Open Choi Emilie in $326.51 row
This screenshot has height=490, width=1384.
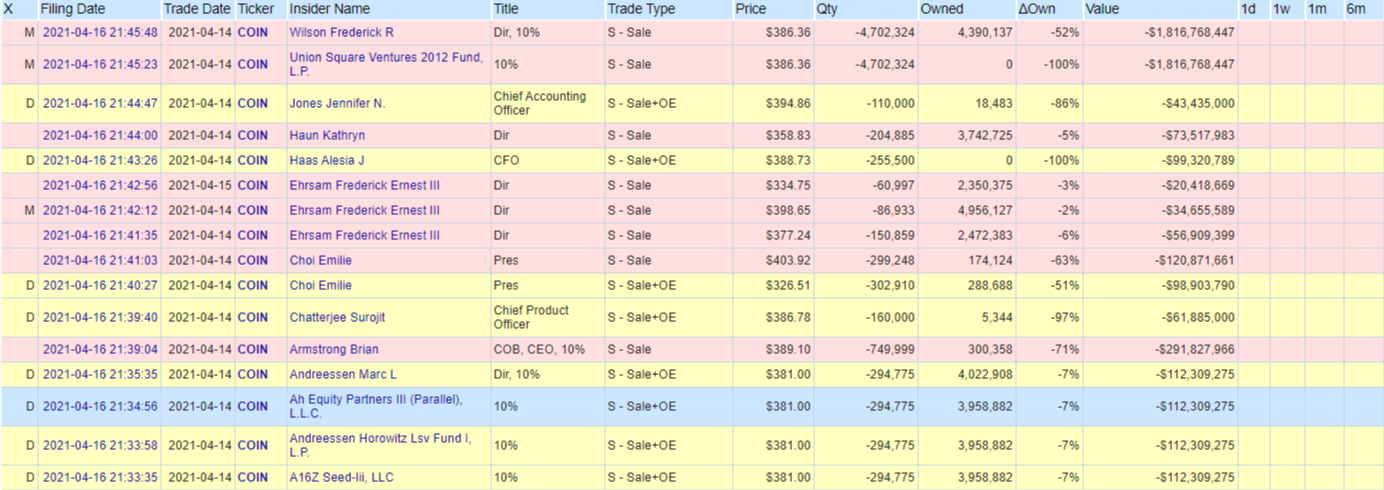point(321,285)
